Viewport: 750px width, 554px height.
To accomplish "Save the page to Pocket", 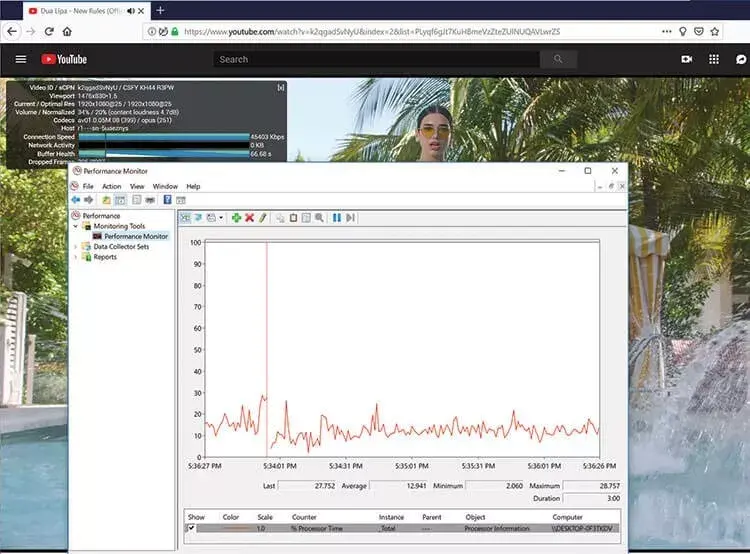I will point(699,32).
